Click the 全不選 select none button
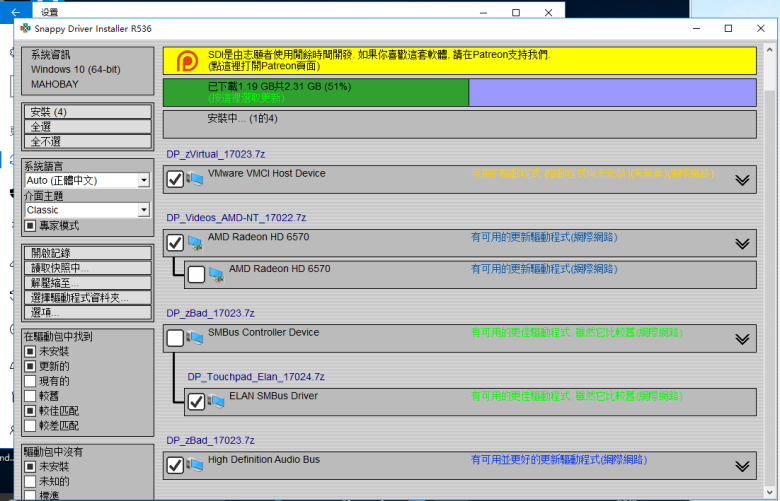This screenshot has width=780, height=501. [x=88, y=142]
